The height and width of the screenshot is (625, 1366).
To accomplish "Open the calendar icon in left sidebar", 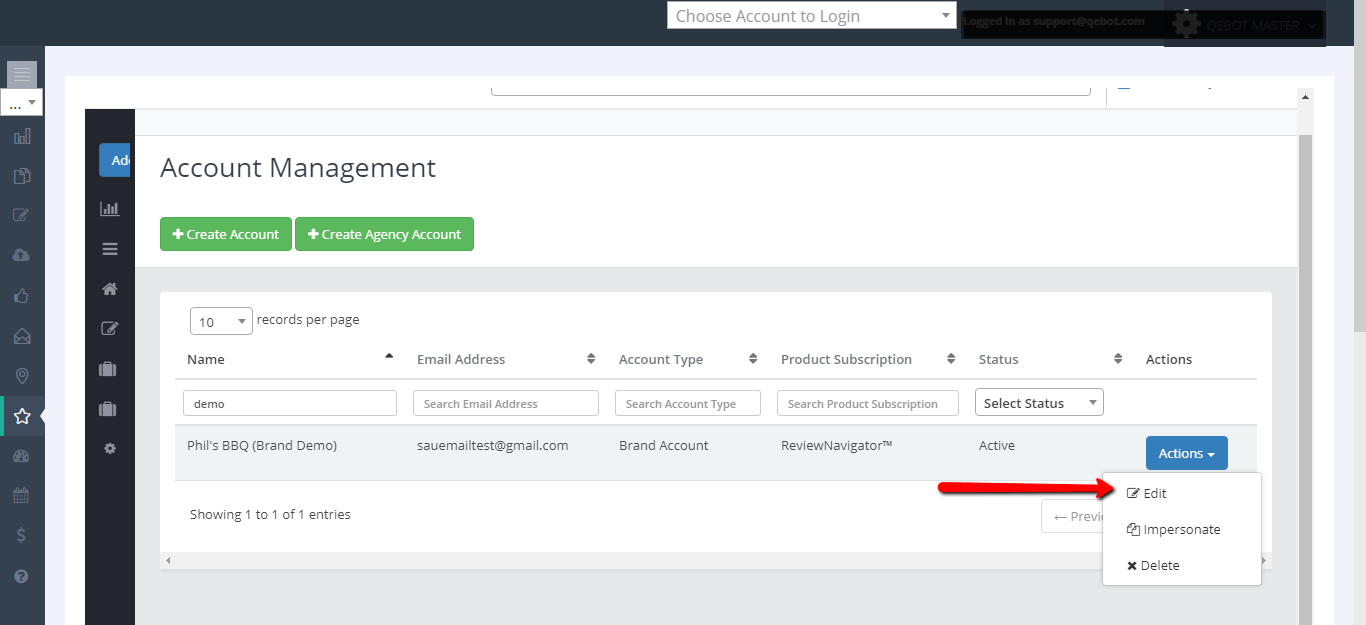I will tap(22, 496).
